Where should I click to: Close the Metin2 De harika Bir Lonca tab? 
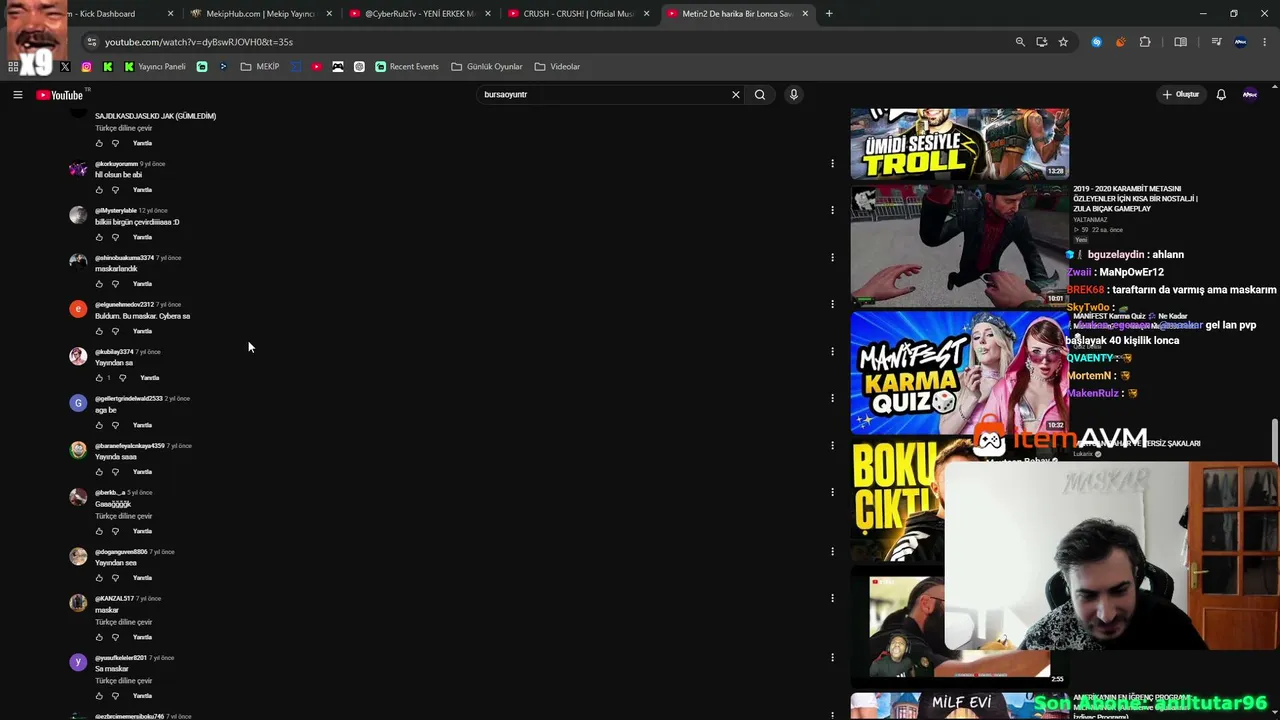click(x=805, y=14)
